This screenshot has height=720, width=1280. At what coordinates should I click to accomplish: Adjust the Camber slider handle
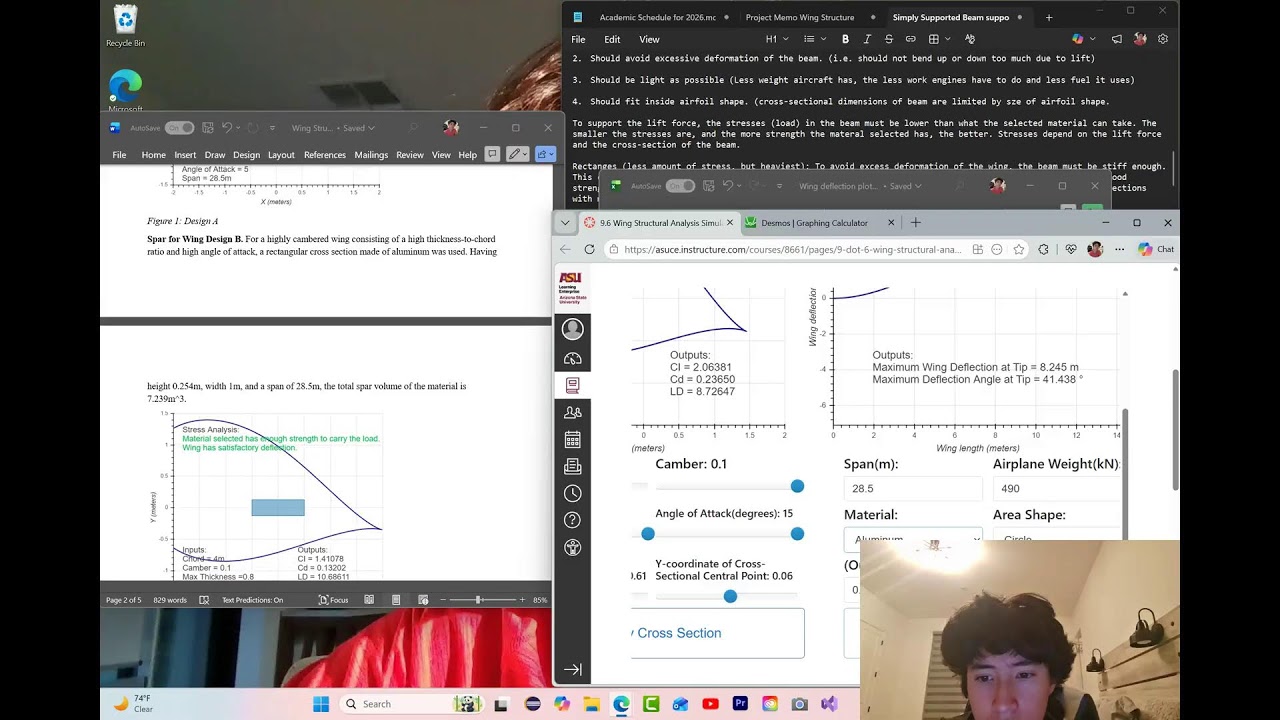tap(797, 486)
